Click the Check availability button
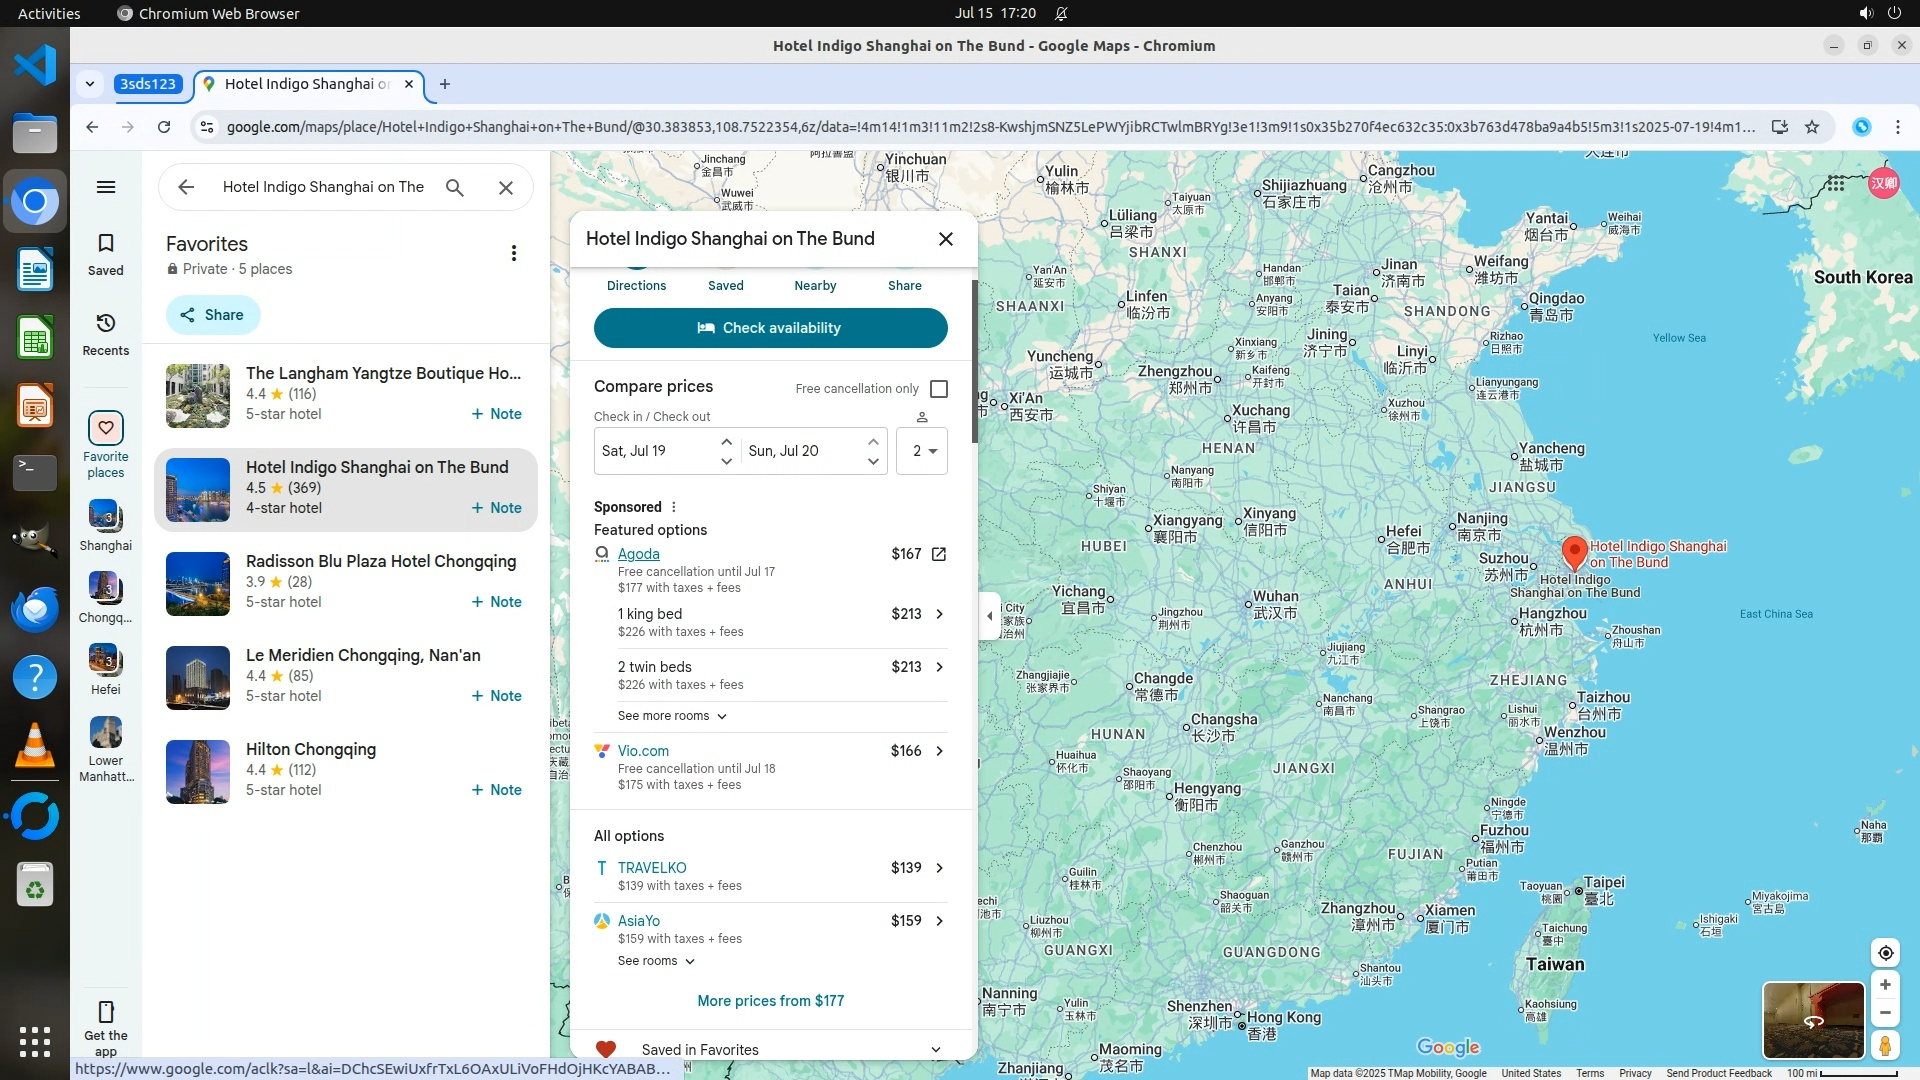Screen dimensions: 1920x1080 770,328
